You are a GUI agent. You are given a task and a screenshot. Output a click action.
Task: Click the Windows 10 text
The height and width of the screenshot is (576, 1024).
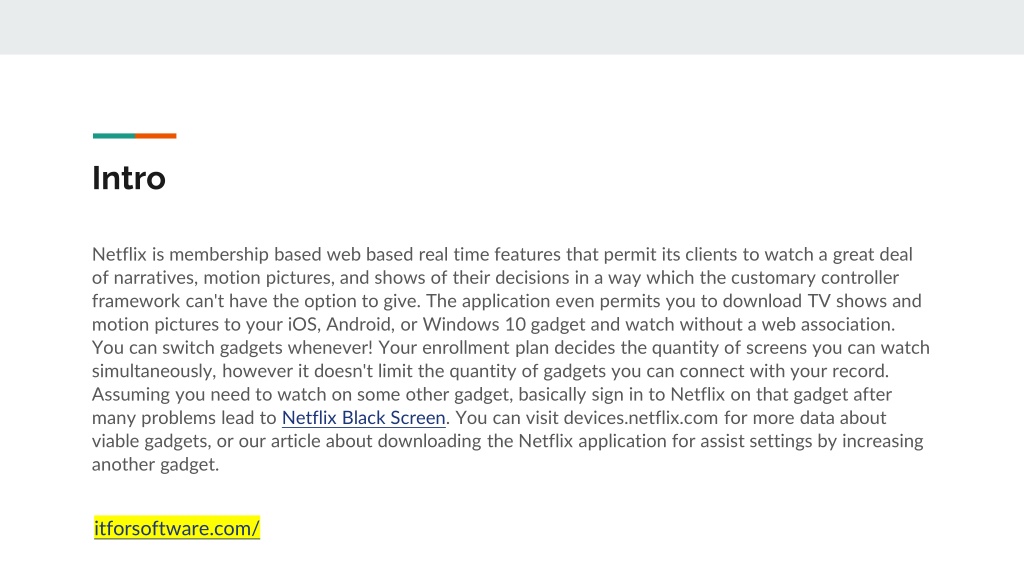tap(474, 325)
